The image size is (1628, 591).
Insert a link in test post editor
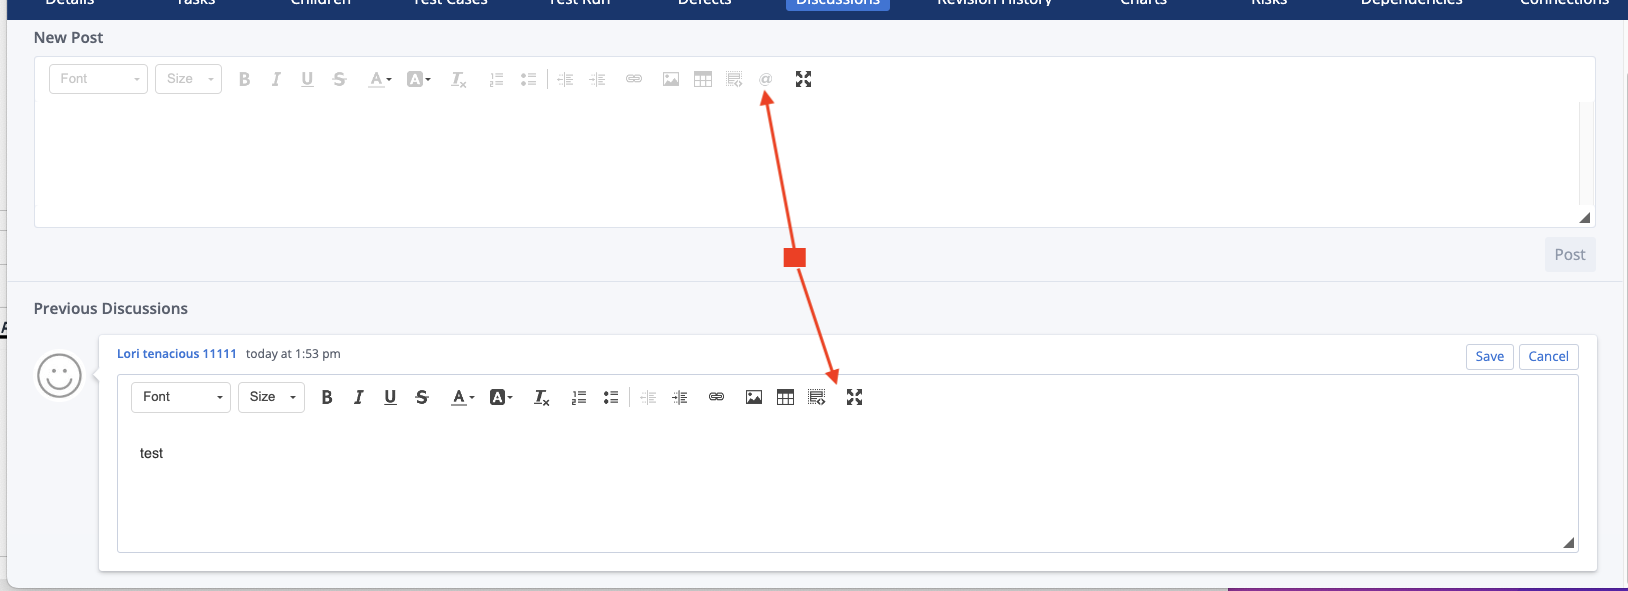click(716, 397)
